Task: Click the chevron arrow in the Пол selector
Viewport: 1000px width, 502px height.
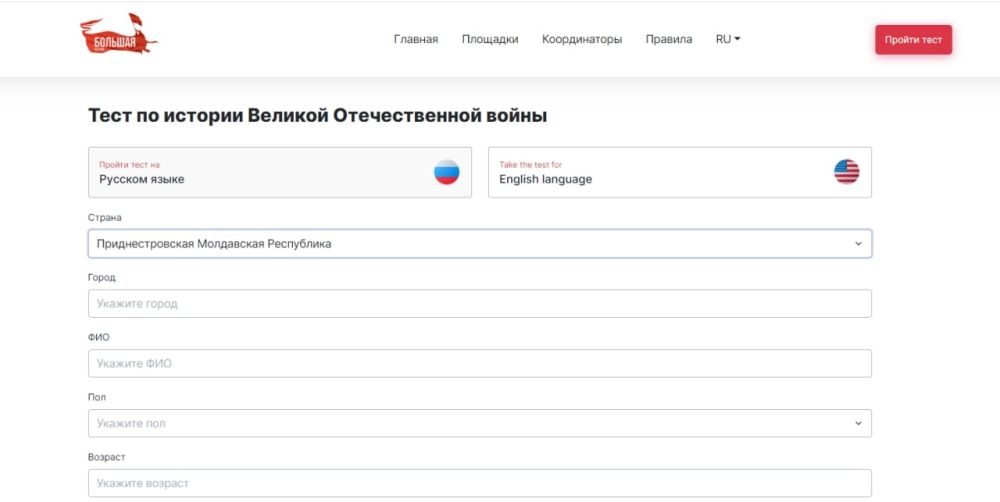Action: [x=857, y=424]
